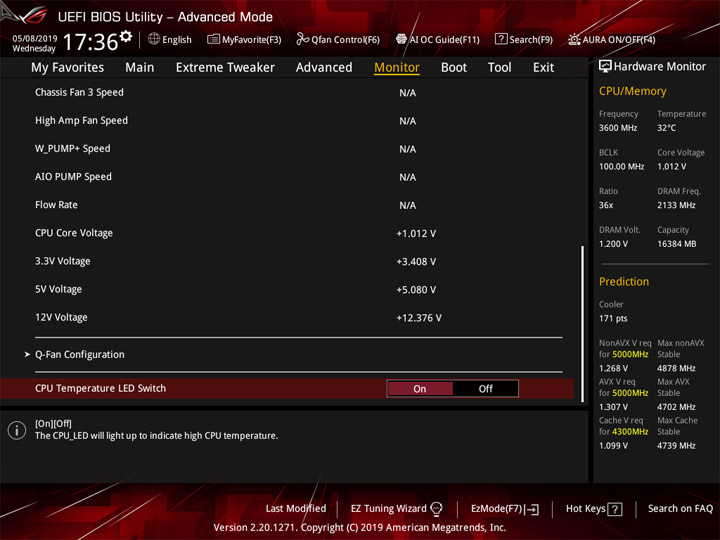The width and height of the screenshot is (720, 540).
Task: Click the 32°C temperature value
Action: tap(666, 128)
